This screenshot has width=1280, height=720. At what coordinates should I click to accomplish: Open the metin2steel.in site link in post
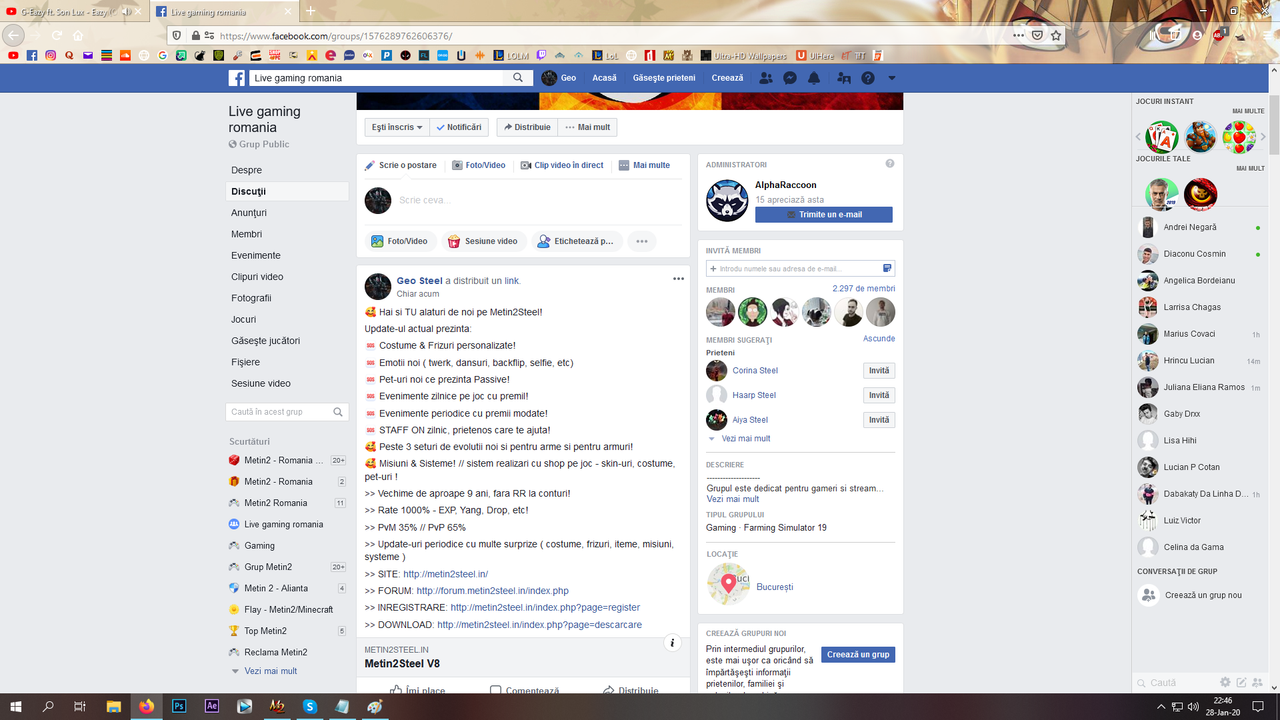[445, 574]
